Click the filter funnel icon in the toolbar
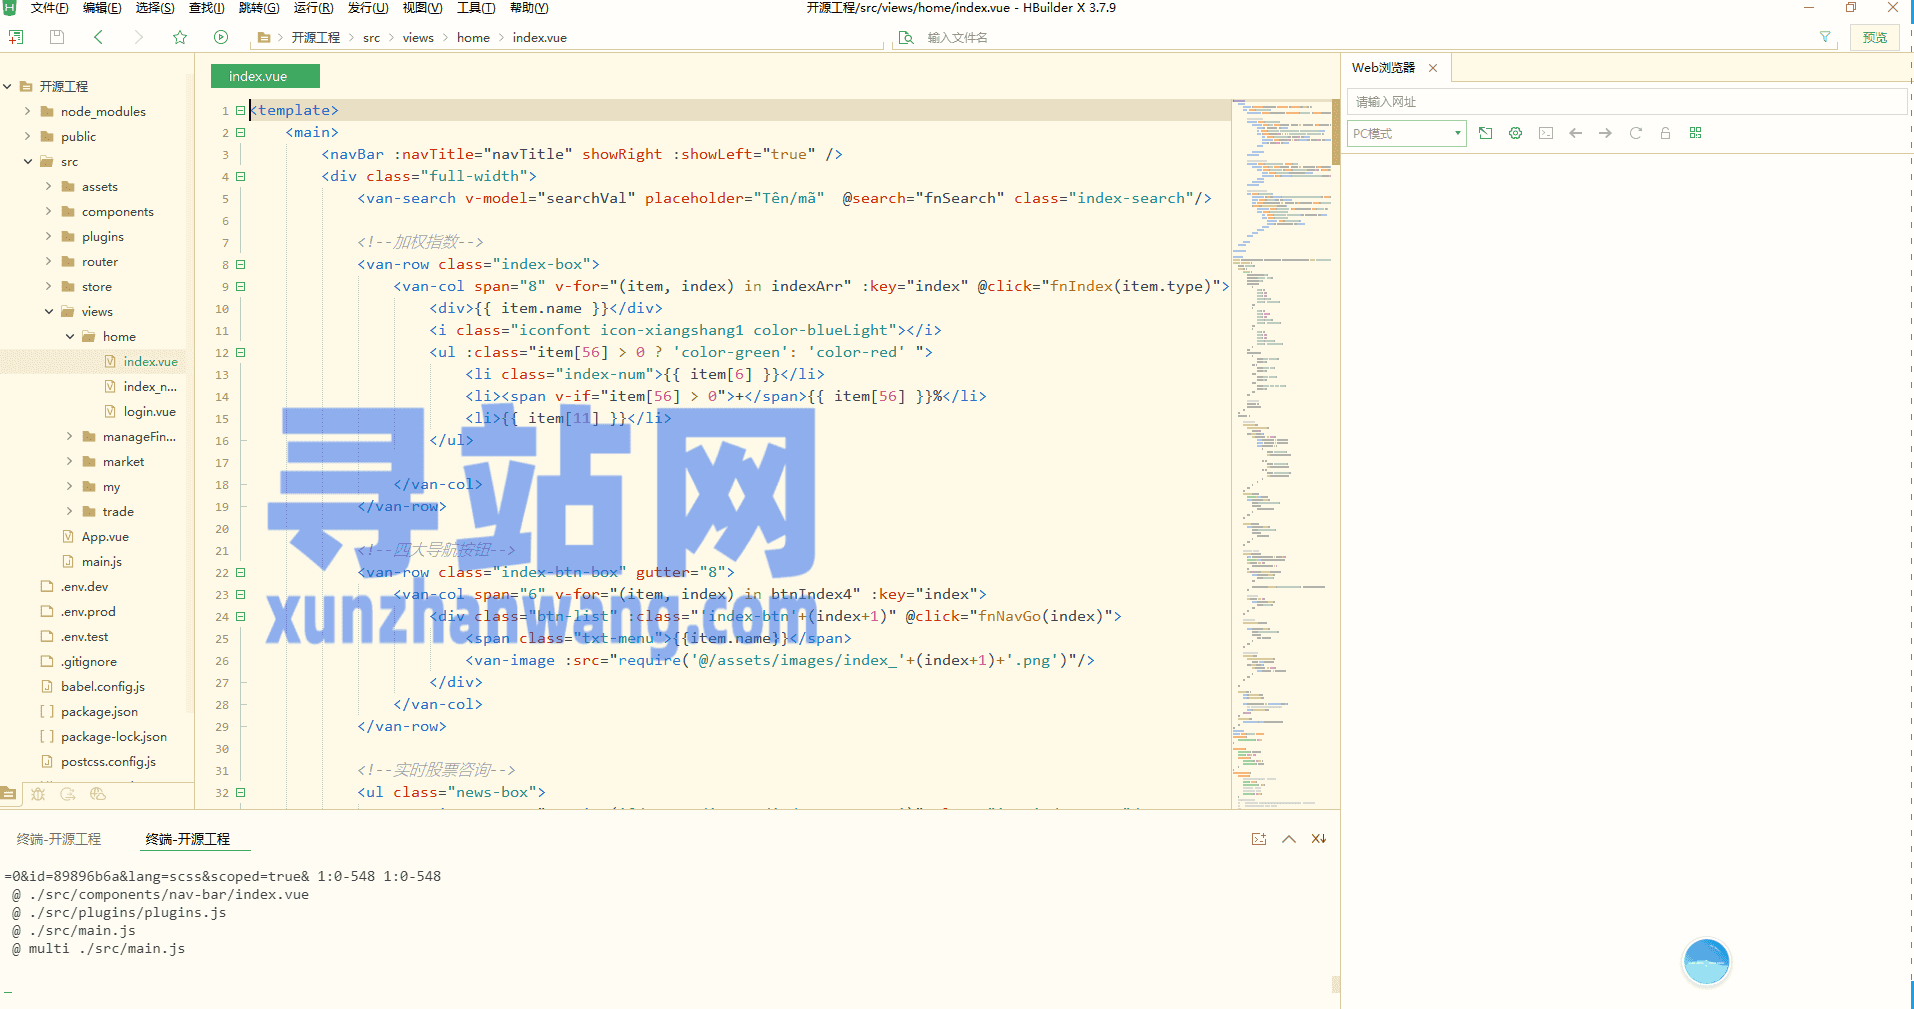Screen dimensions: 1914x1009 pyautogui.click(x=1824, y=37)
